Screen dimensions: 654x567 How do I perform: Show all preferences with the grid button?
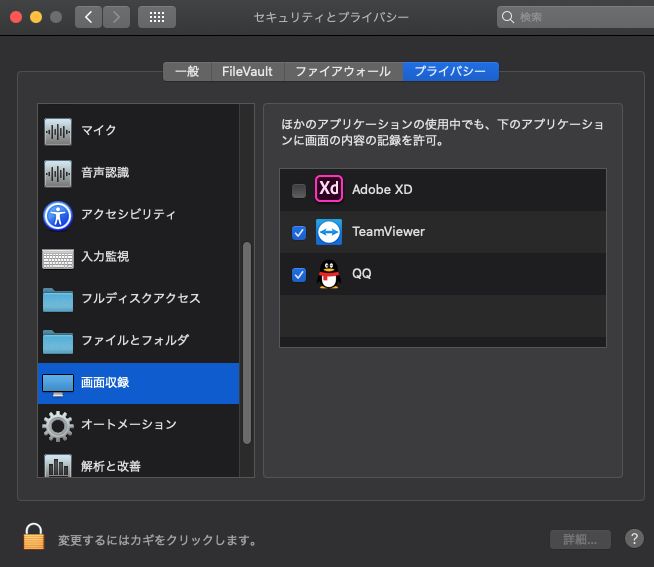click(157, 17)
